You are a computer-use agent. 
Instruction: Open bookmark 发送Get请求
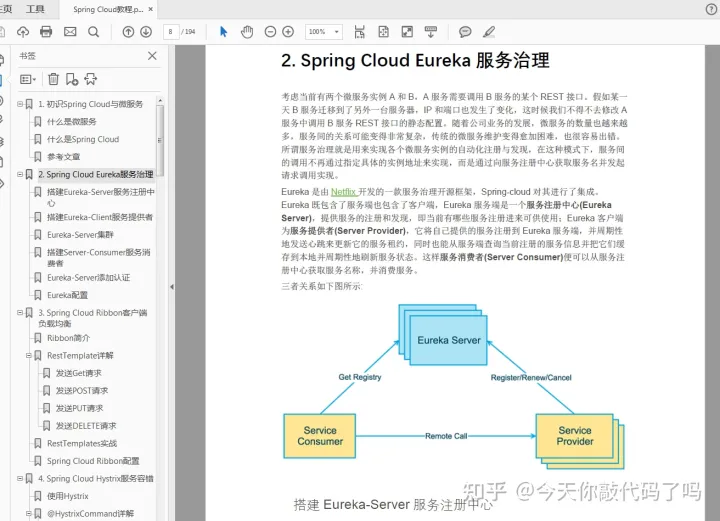pyautogui.click(x=79, y=373)
